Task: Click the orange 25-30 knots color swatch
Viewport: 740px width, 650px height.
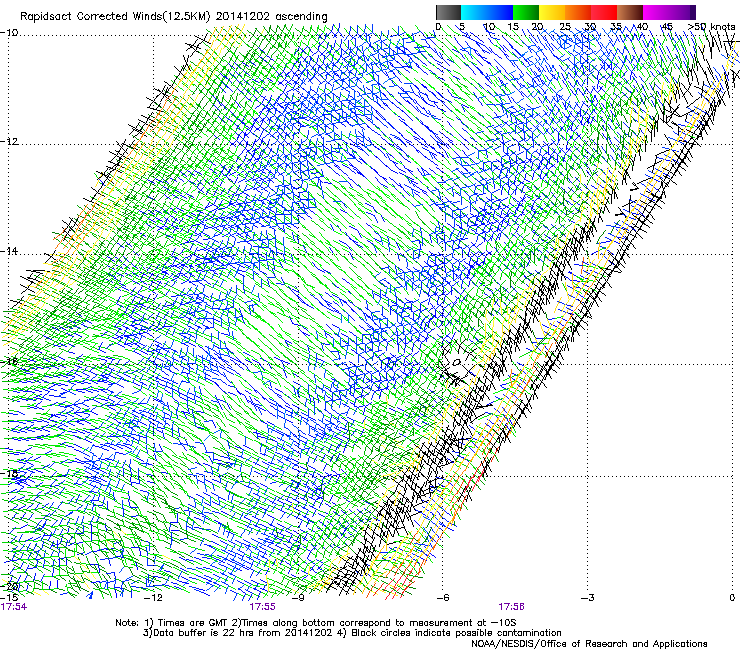Action: tap(578, 12)
